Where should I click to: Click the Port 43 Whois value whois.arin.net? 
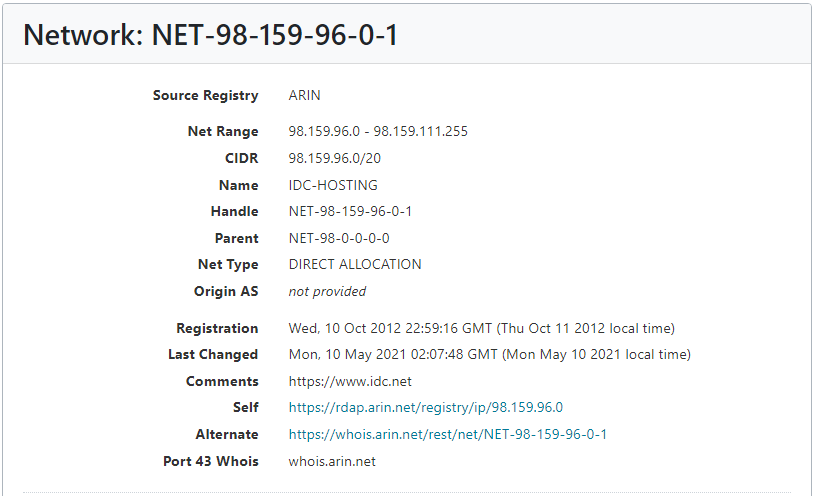332,461
